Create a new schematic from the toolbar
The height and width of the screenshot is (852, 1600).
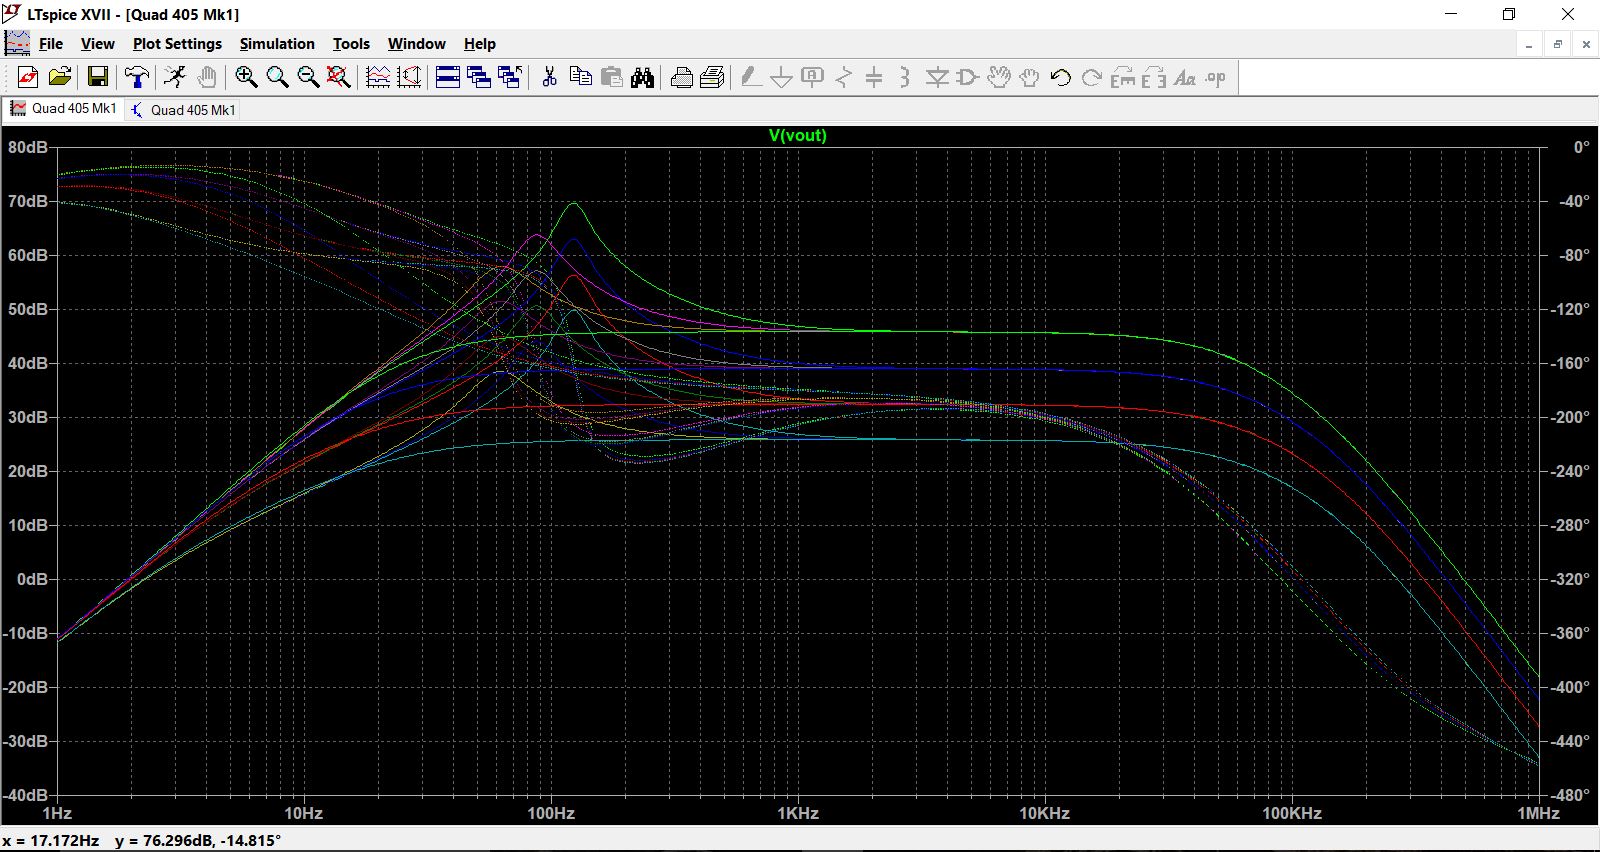[x=28, y=77]
